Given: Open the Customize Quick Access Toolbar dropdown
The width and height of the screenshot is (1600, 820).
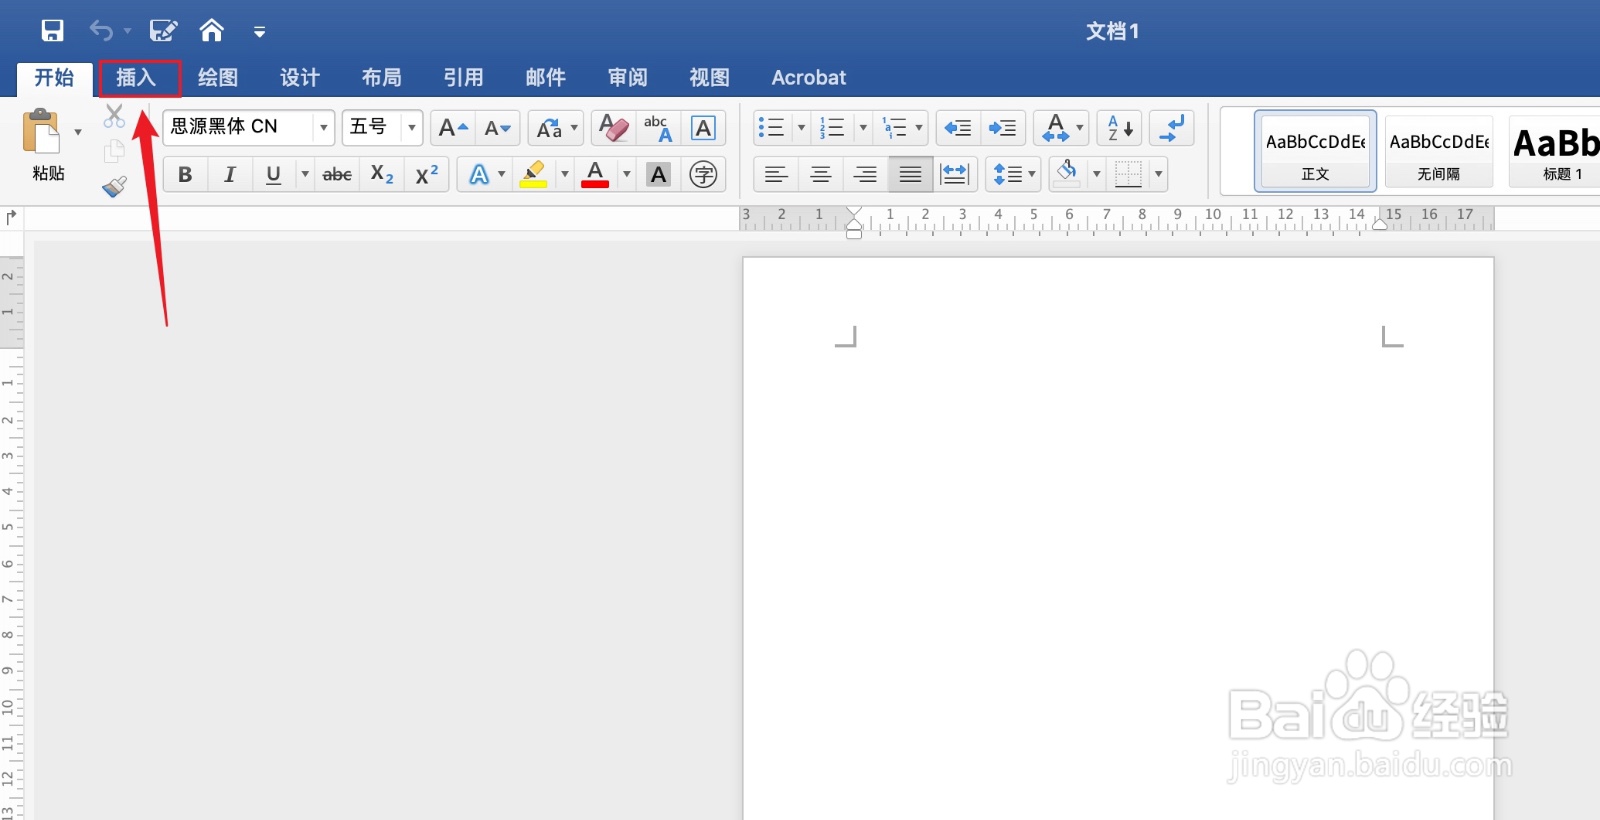Looking at the screenshot, I should (x=259, y=32).
